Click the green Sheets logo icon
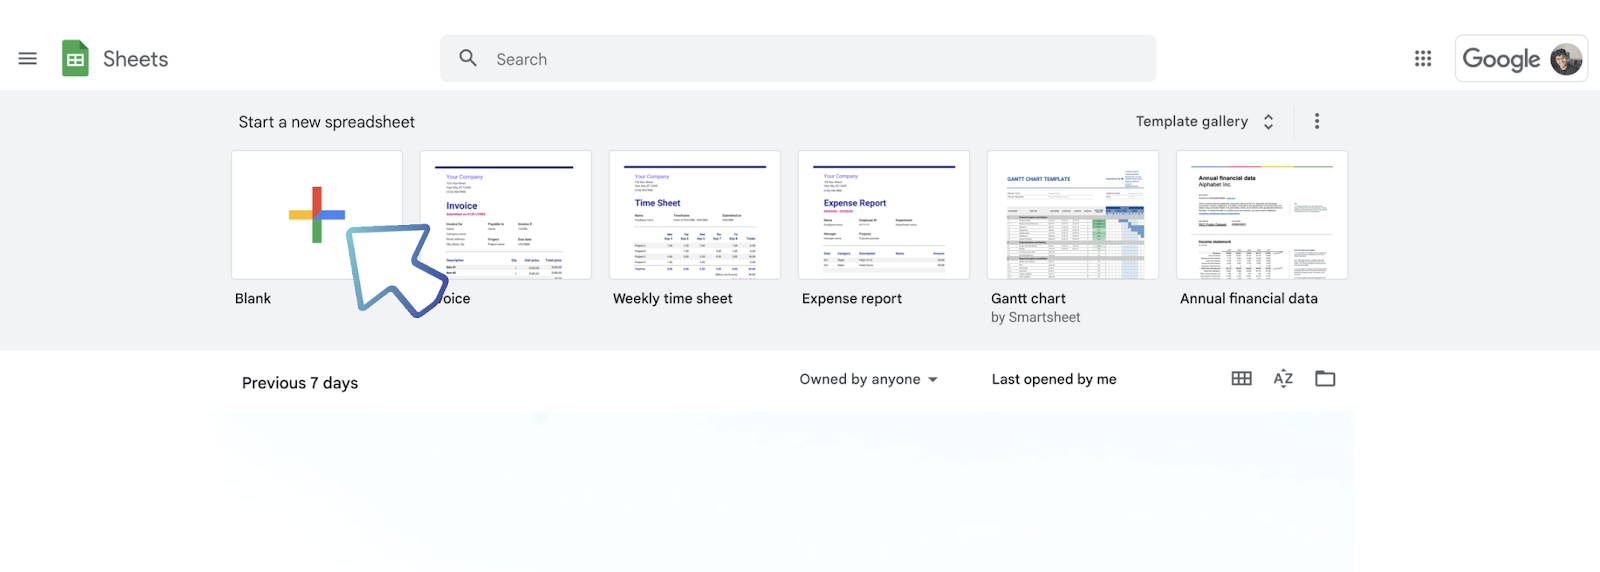The height and width of the screenshot is (572, 1600). tap(75, 59)
